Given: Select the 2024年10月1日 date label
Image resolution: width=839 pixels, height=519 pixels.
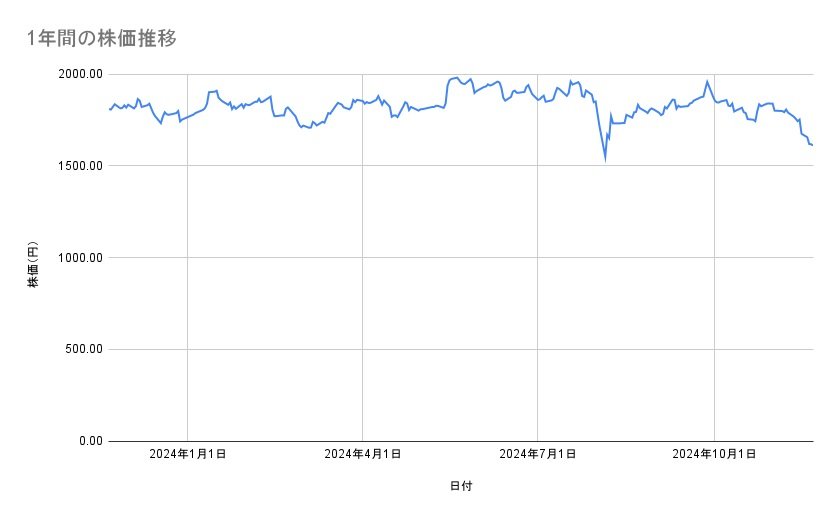Looking at the screenshot, I should (713, 455).
